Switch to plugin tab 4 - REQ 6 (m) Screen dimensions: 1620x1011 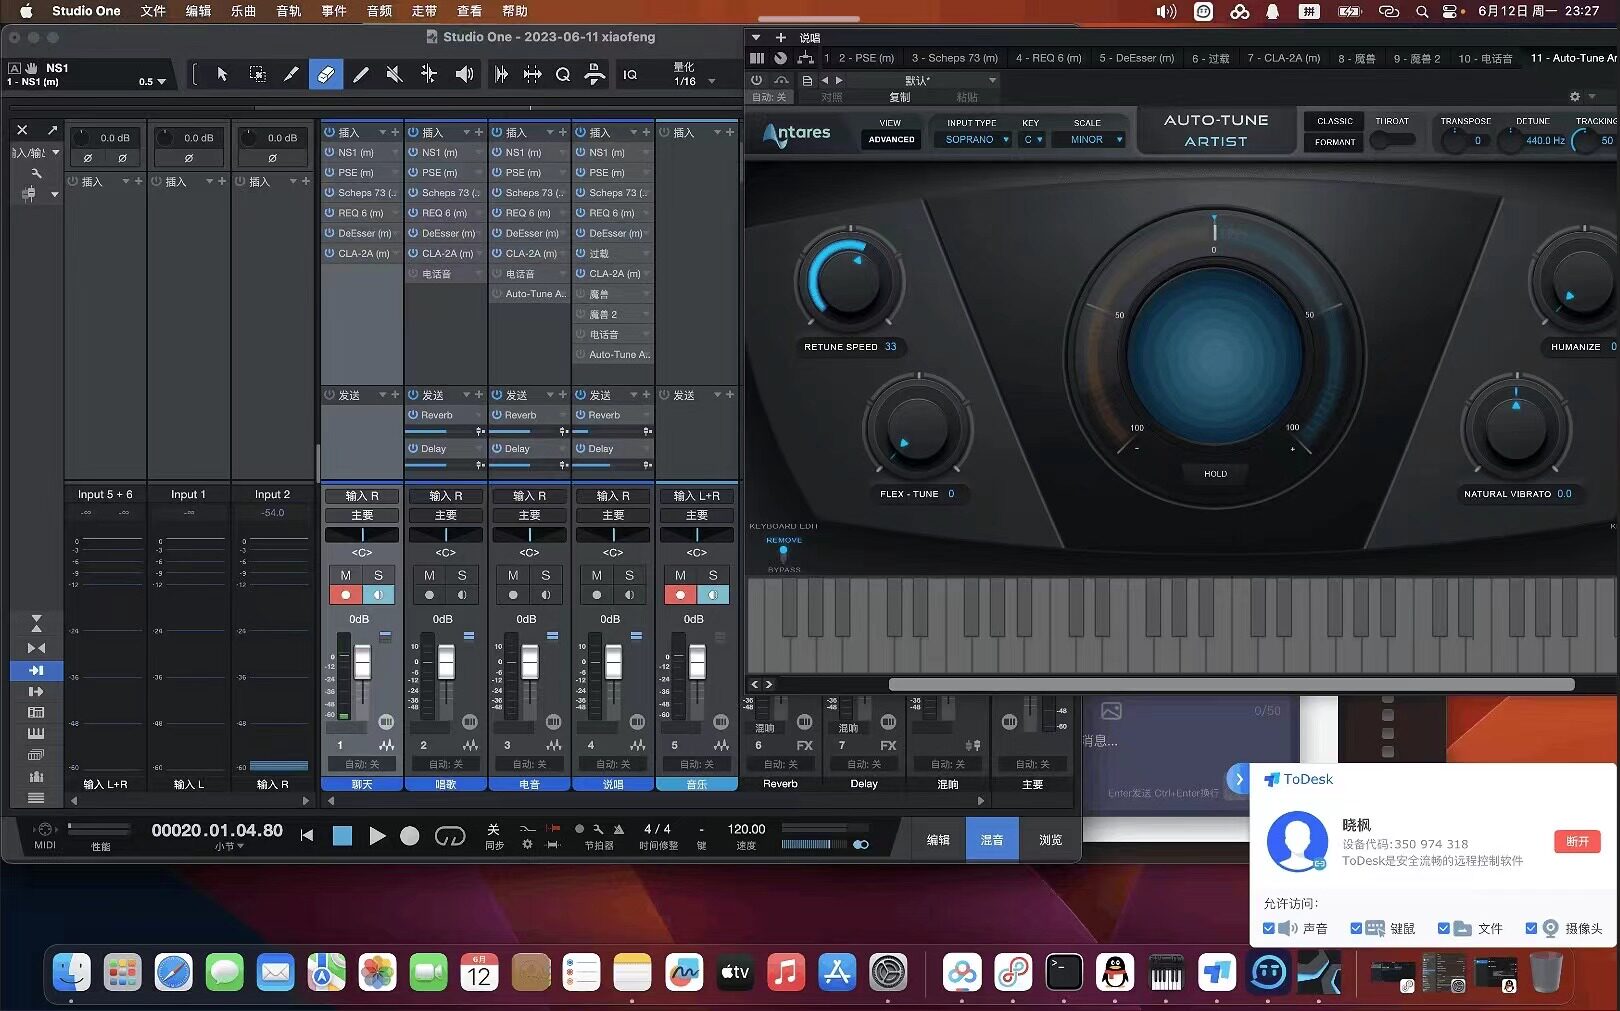pyautogui.click(x=1048, y=58)
